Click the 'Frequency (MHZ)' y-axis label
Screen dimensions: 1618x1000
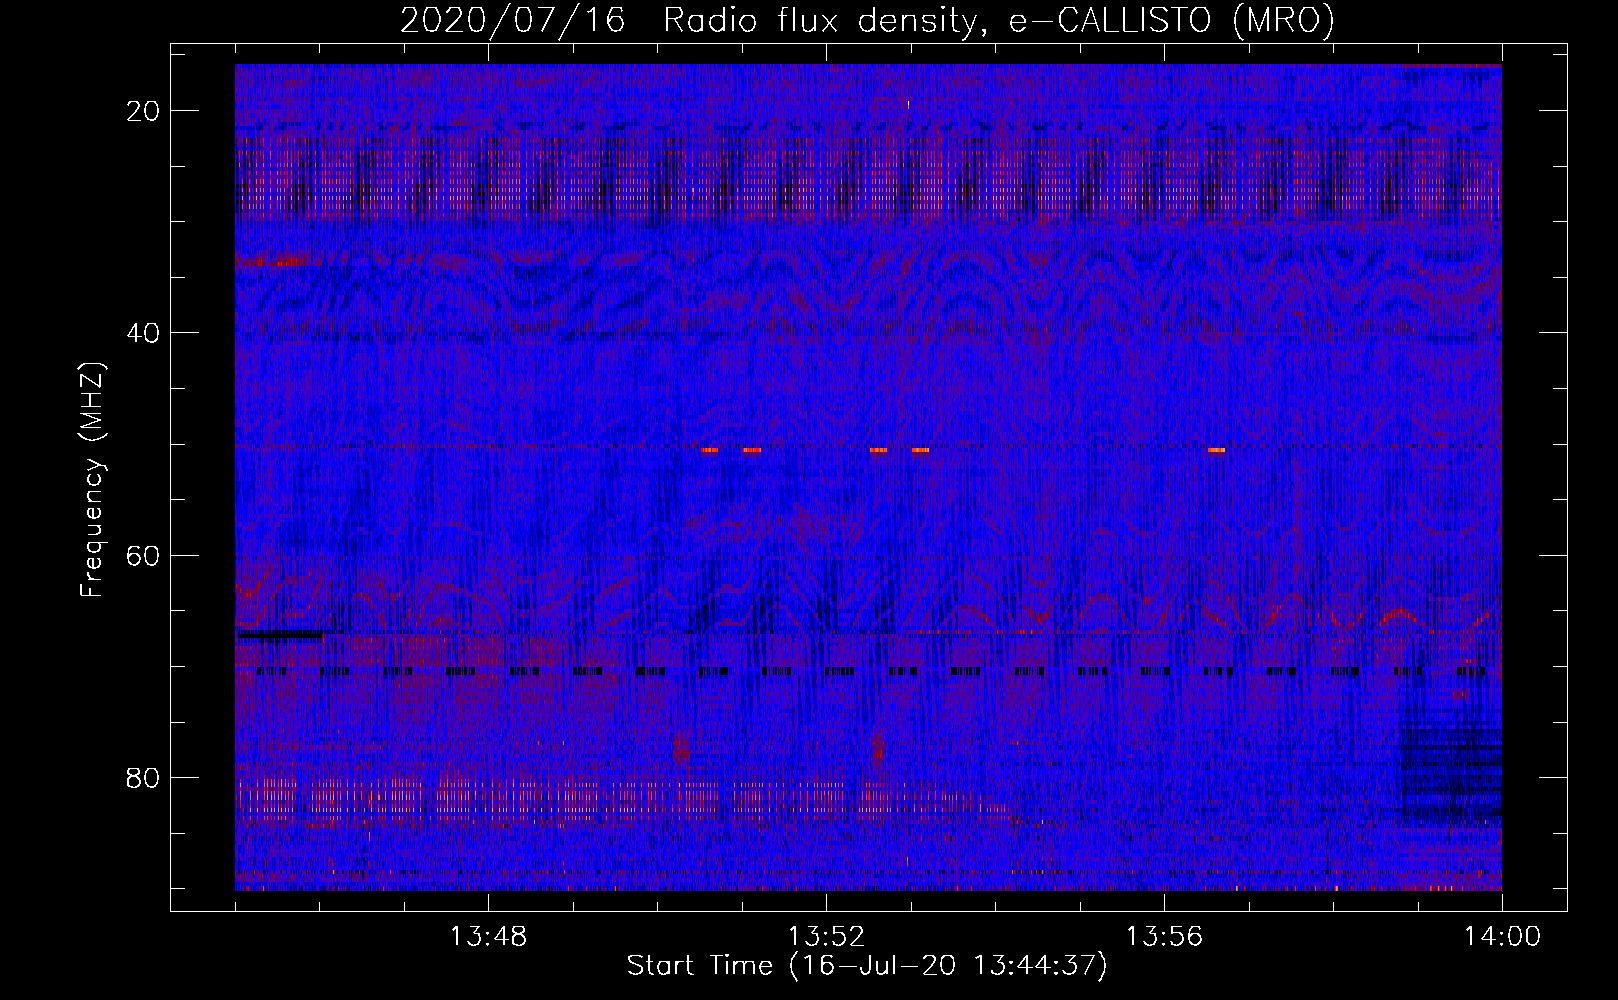92,479
